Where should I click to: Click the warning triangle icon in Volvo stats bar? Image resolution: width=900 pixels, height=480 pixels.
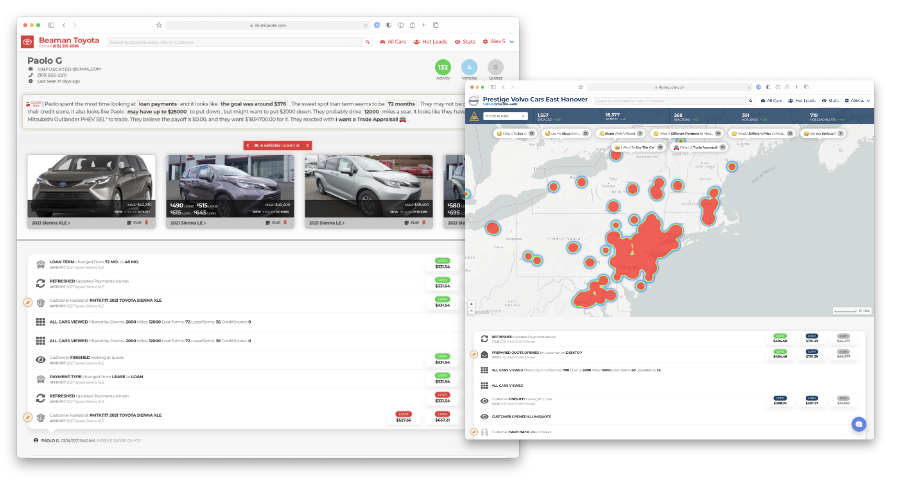[474, 117]
